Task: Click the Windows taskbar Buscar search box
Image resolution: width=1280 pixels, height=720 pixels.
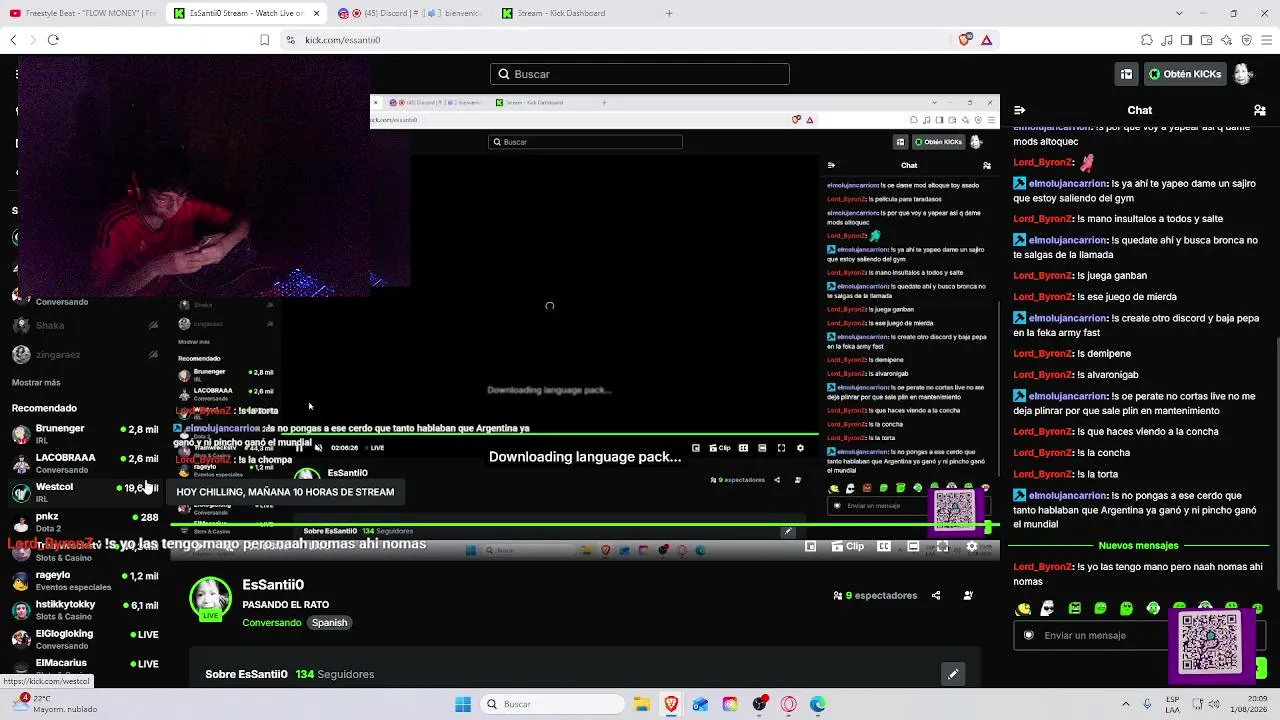Action: [552, 704]
